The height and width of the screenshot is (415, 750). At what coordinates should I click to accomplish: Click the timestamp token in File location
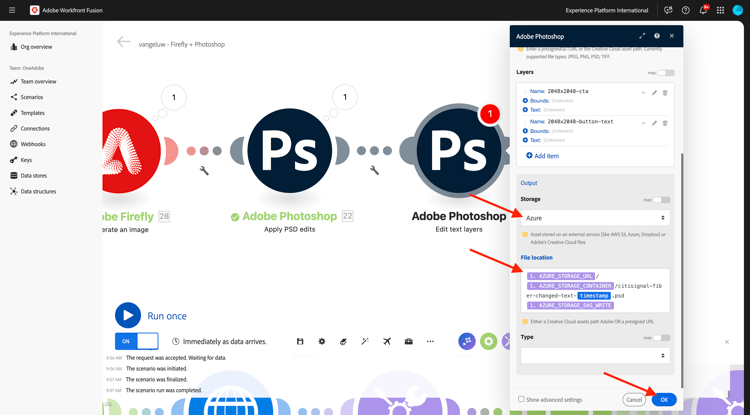point(594,295)
